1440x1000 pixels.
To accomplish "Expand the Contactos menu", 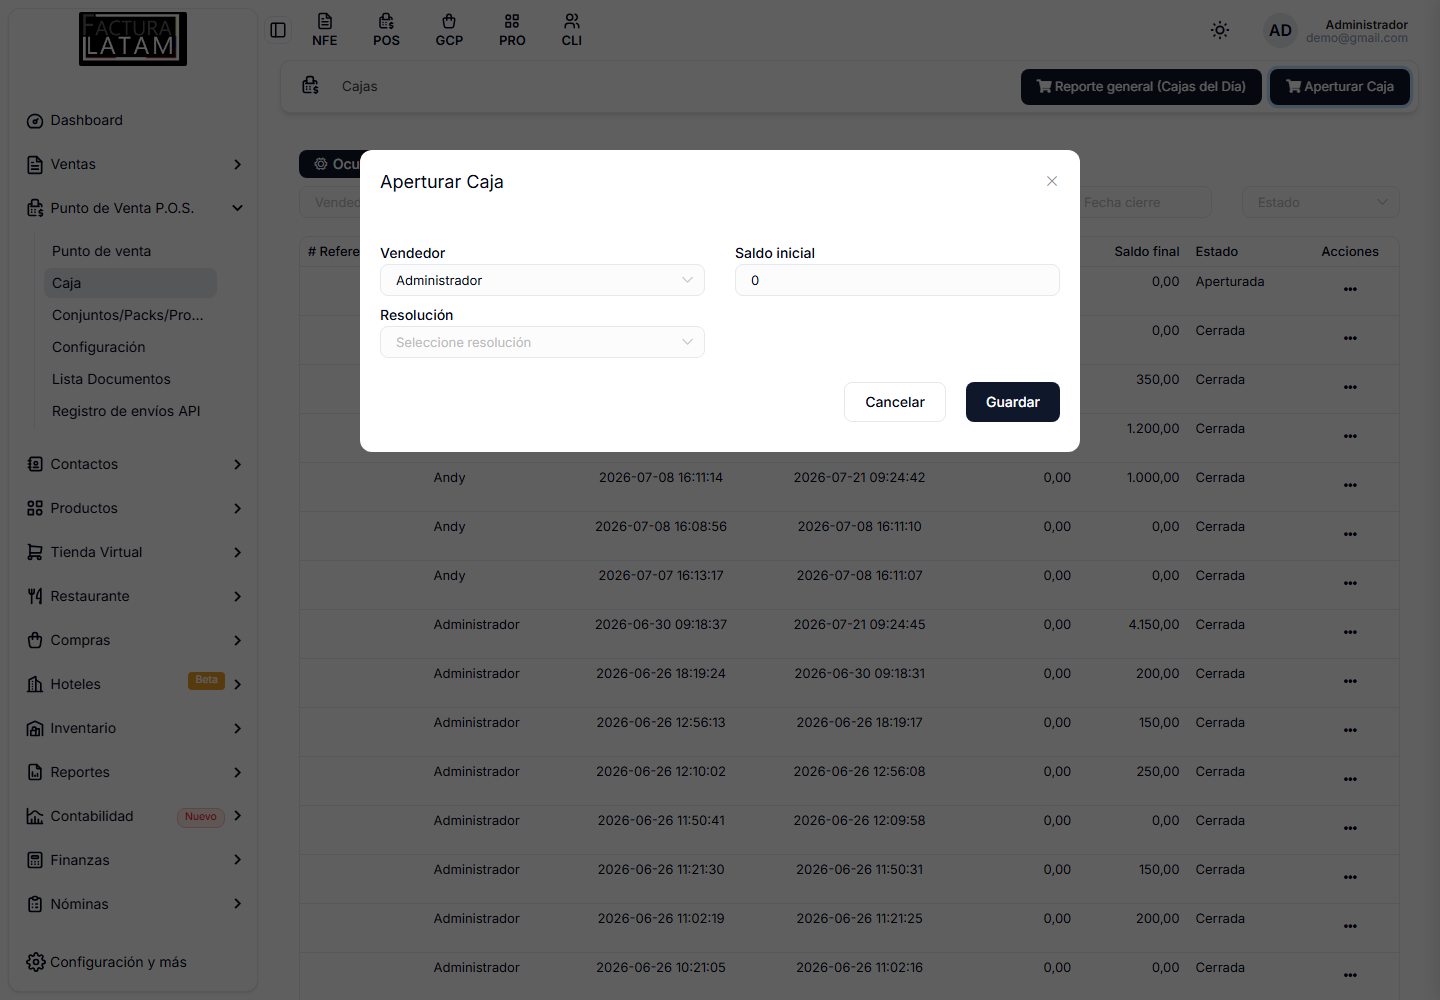I will pos(134,464).
